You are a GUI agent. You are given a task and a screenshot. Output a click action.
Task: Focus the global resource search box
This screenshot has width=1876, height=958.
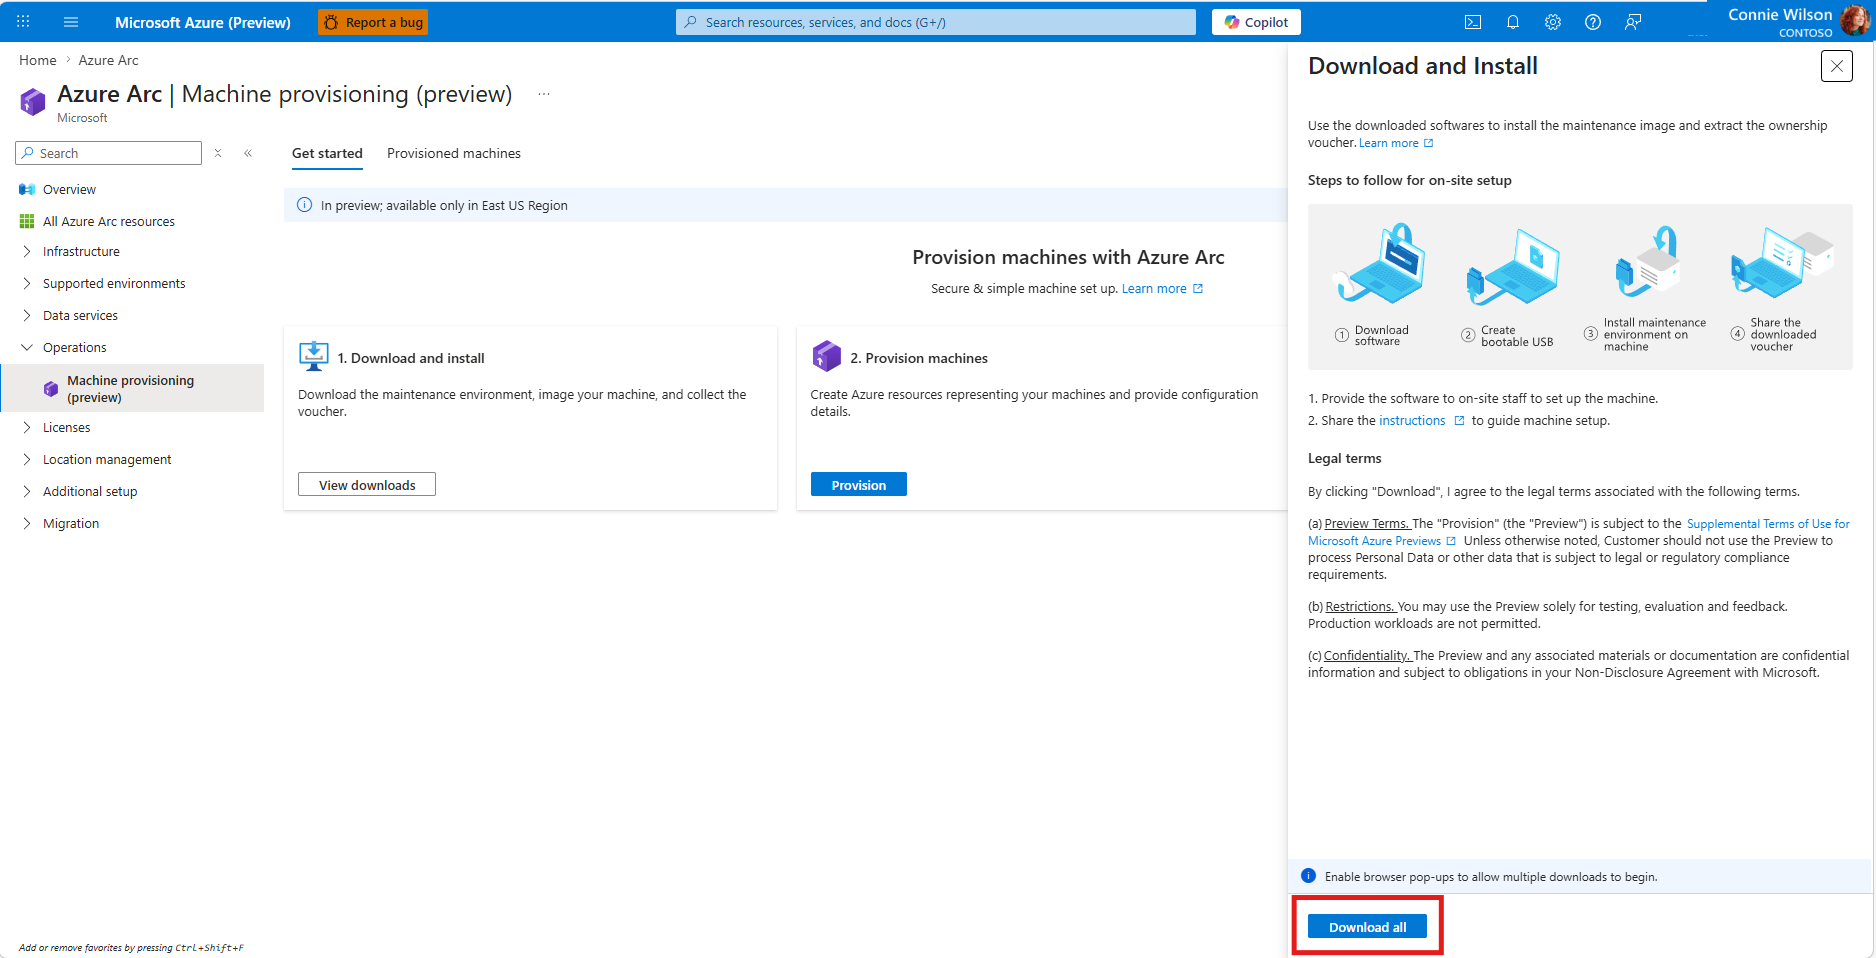(x=936, y=22)
